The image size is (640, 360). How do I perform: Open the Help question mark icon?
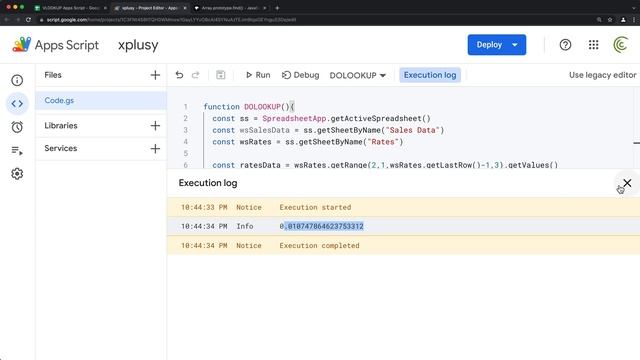565,45
